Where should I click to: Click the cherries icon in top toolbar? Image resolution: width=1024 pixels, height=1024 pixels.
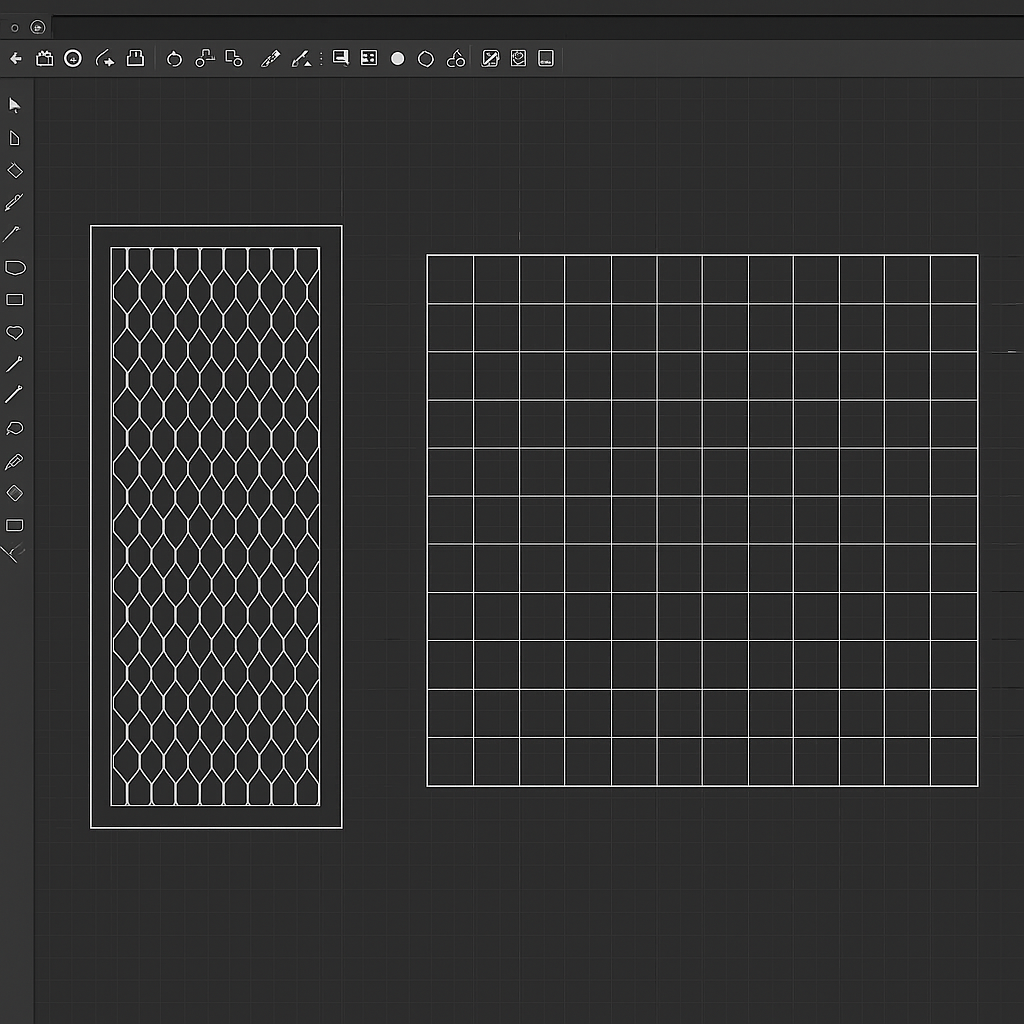coord(456,59)
